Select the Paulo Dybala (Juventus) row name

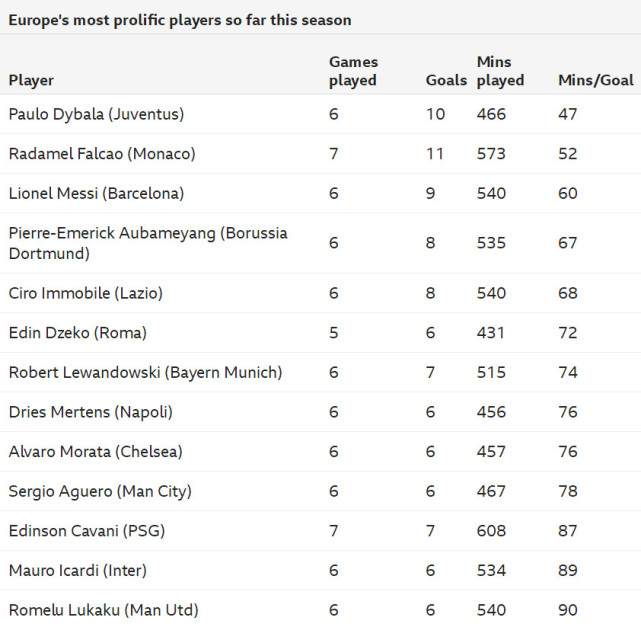click(96, 114)
